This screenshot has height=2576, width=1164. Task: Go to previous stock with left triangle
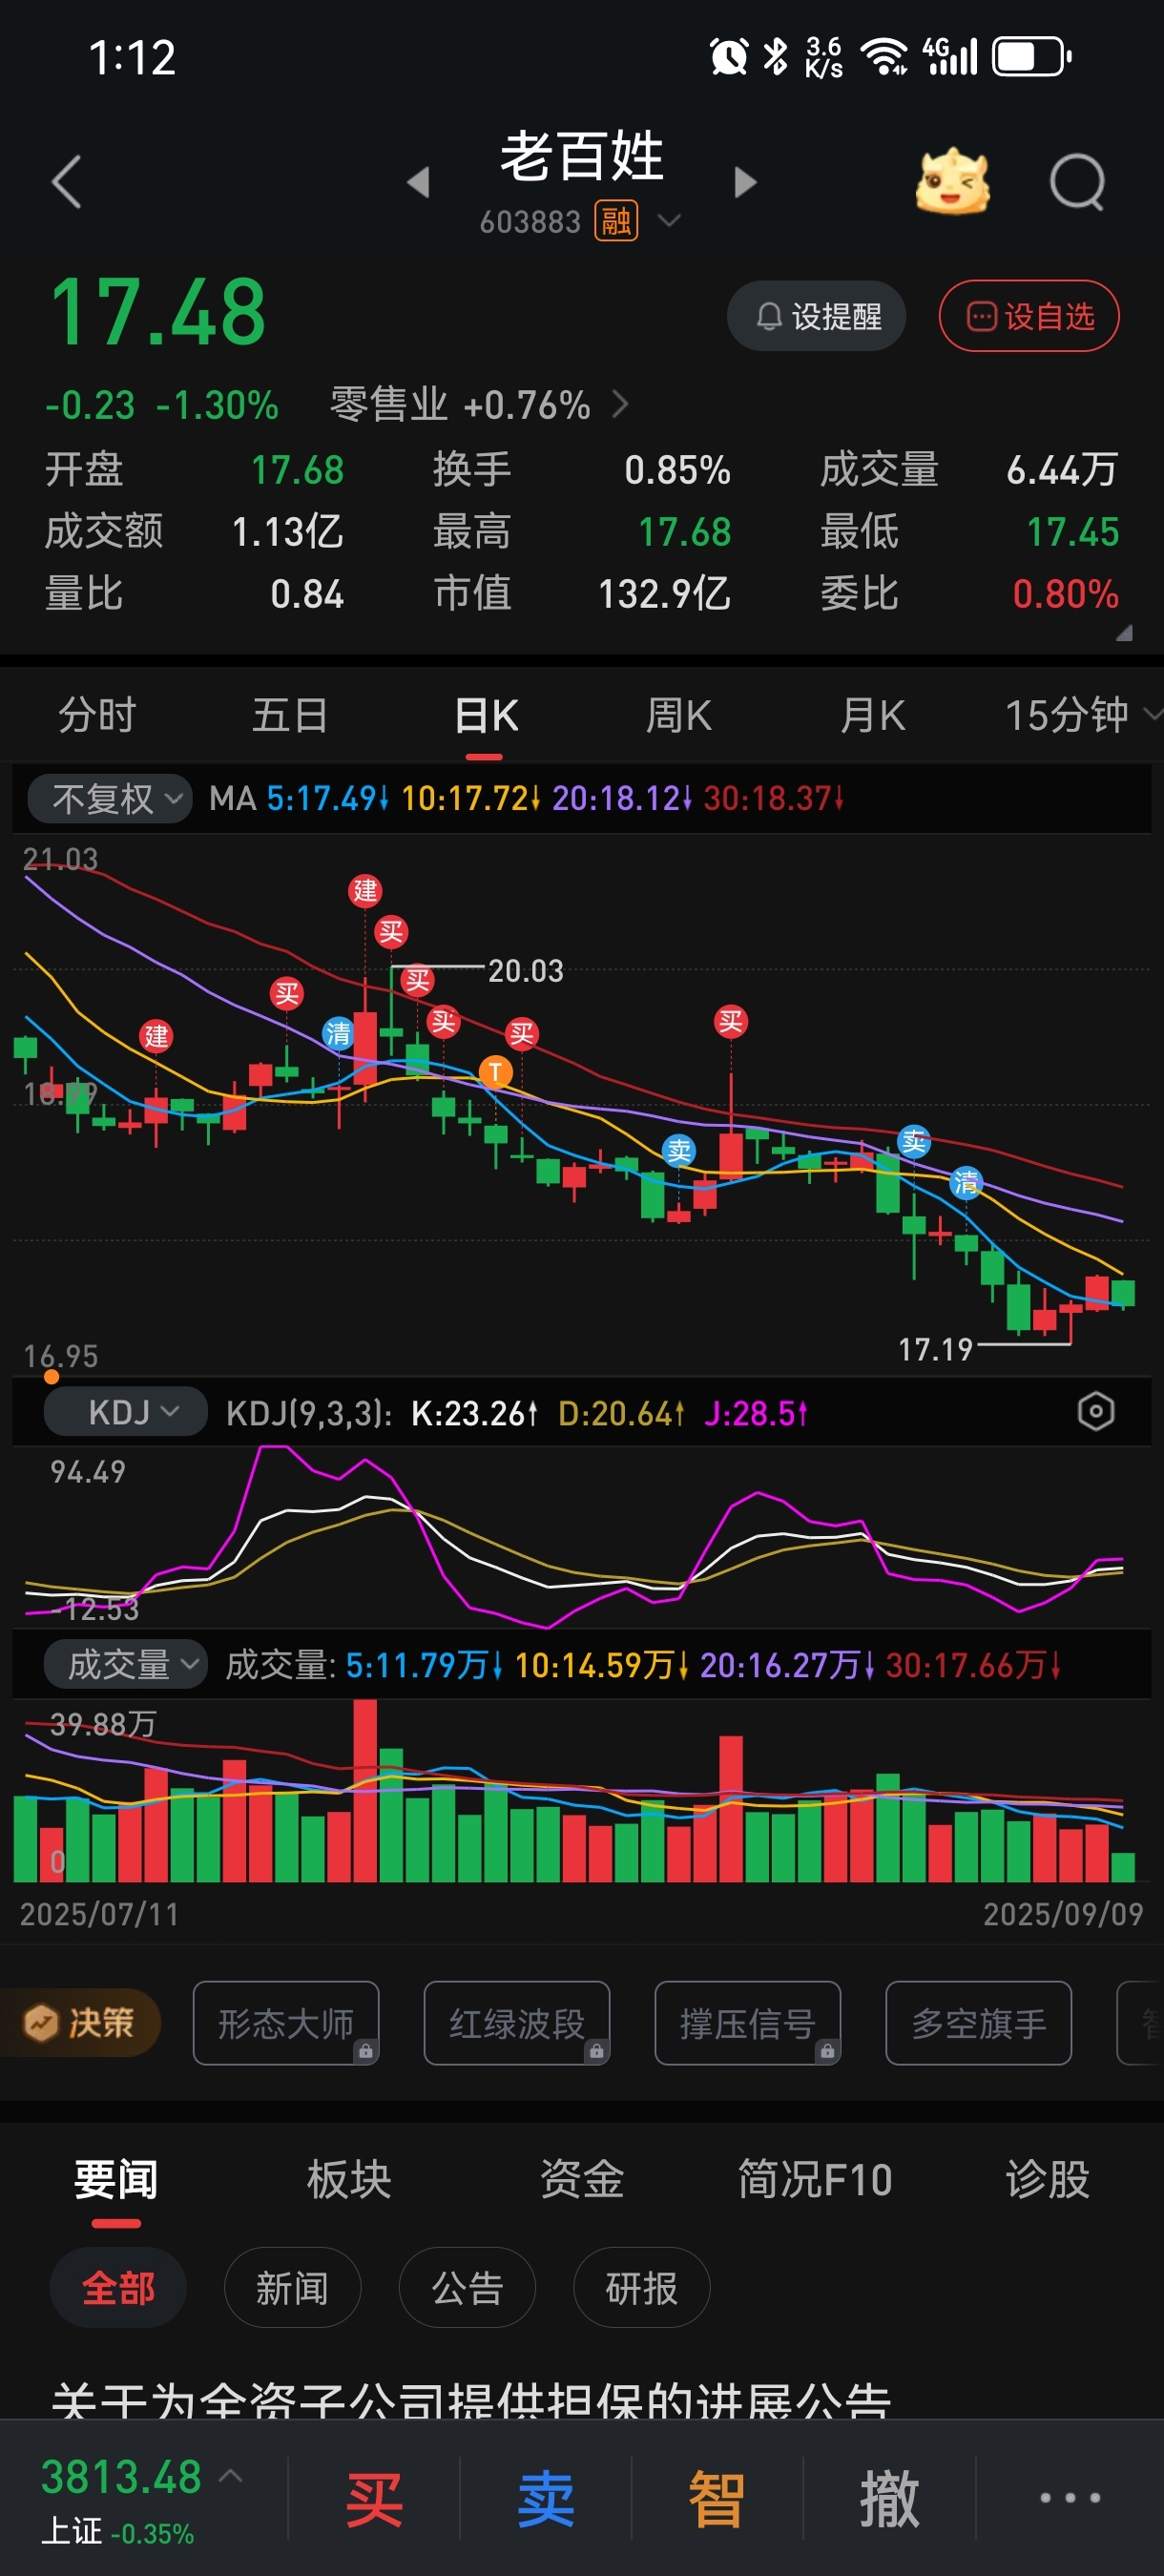click(418, 182)
